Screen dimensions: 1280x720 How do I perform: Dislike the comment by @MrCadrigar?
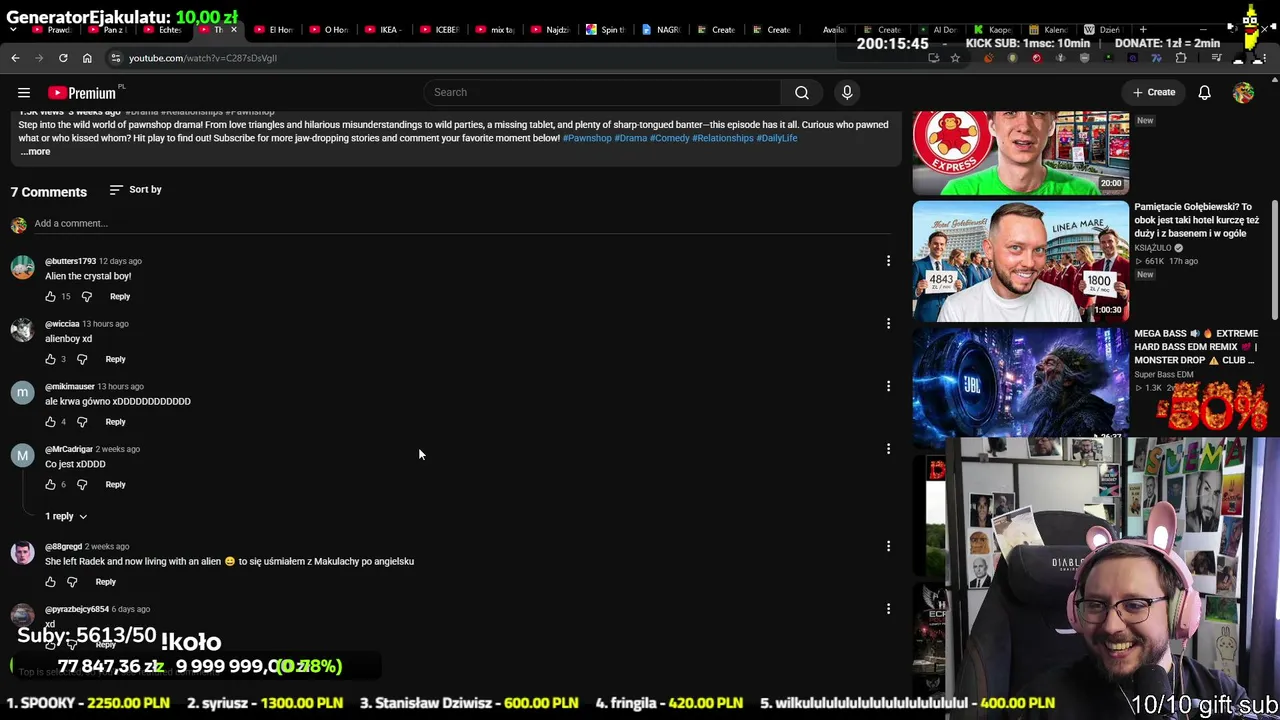pos(82,485)
